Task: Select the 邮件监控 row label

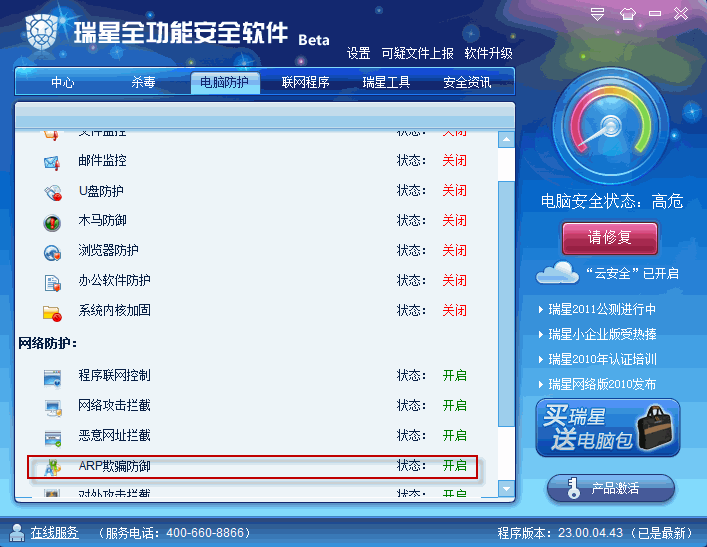Action: point(102,161)
